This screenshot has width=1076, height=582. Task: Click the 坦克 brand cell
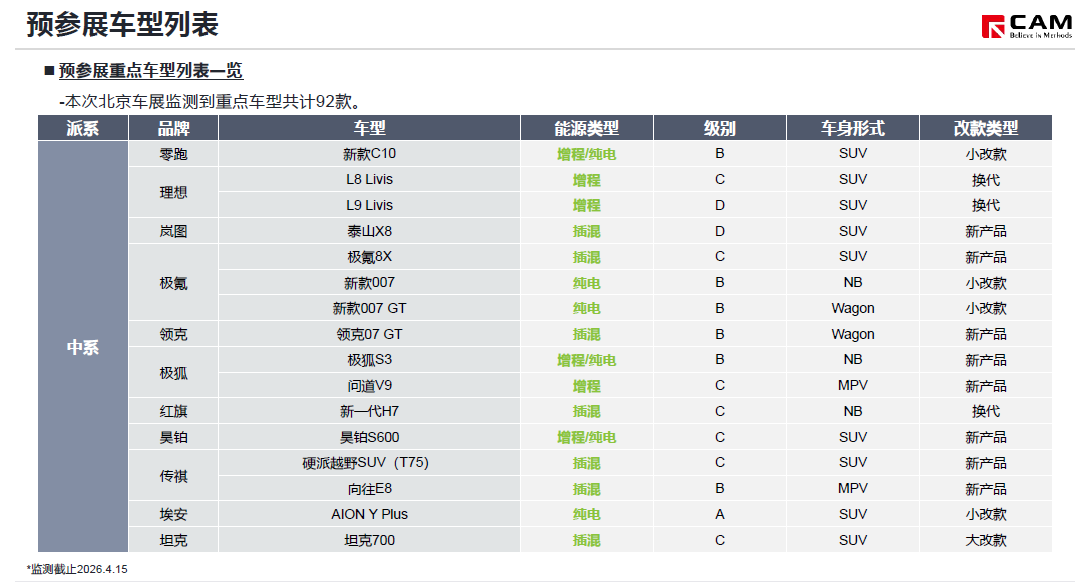pos(173,540)
